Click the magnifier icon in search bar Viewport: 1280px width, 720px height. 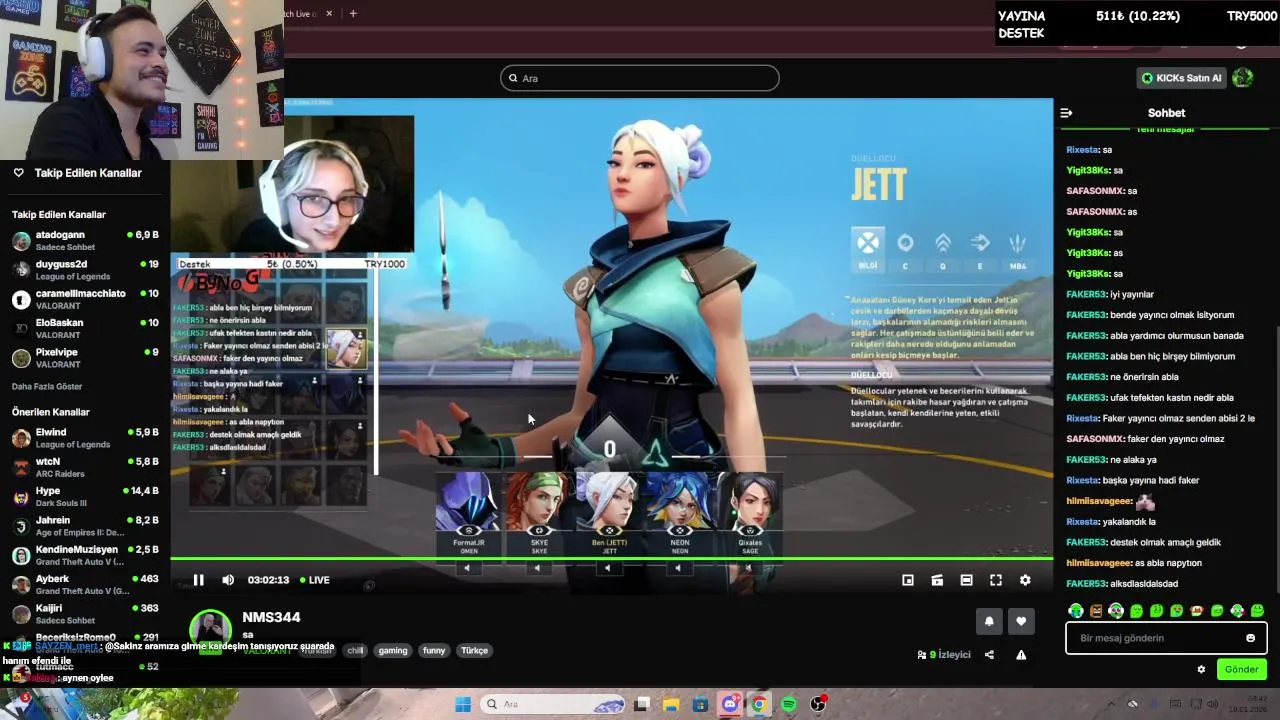click(513, 78)
